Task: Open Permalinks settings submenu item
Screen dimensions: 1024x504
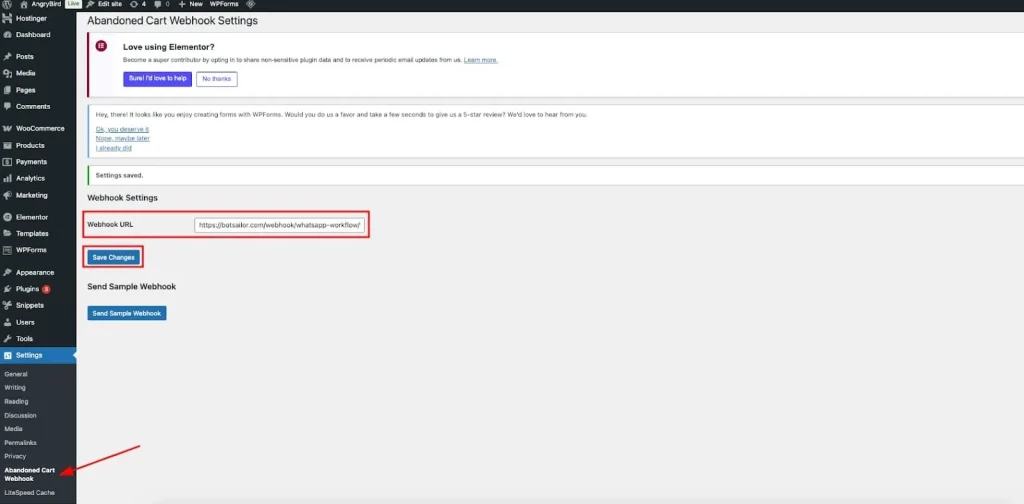Action: click(20, 443)
